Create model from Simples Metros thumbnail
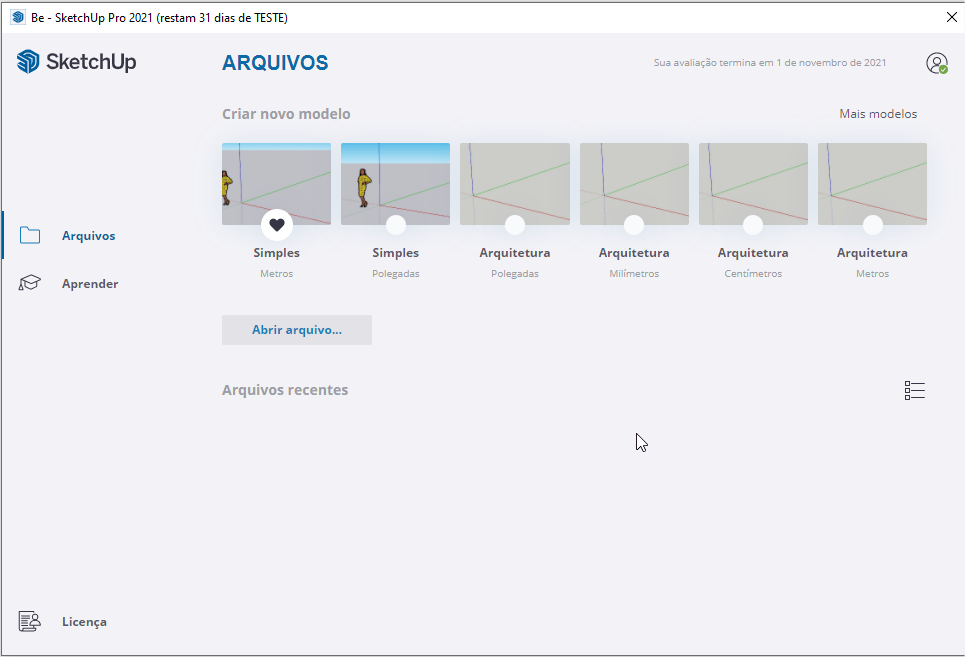Viewport: 965px width, 657px height. [276, 183]
